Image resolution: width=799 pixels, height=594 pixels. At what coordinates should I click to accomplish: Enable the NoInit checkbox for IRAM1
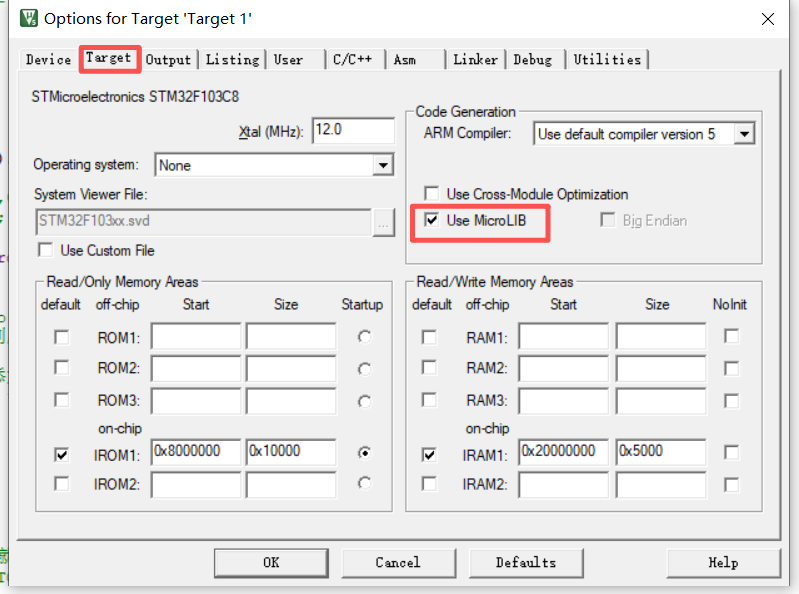pyautogui.click(x=731, y=452)
